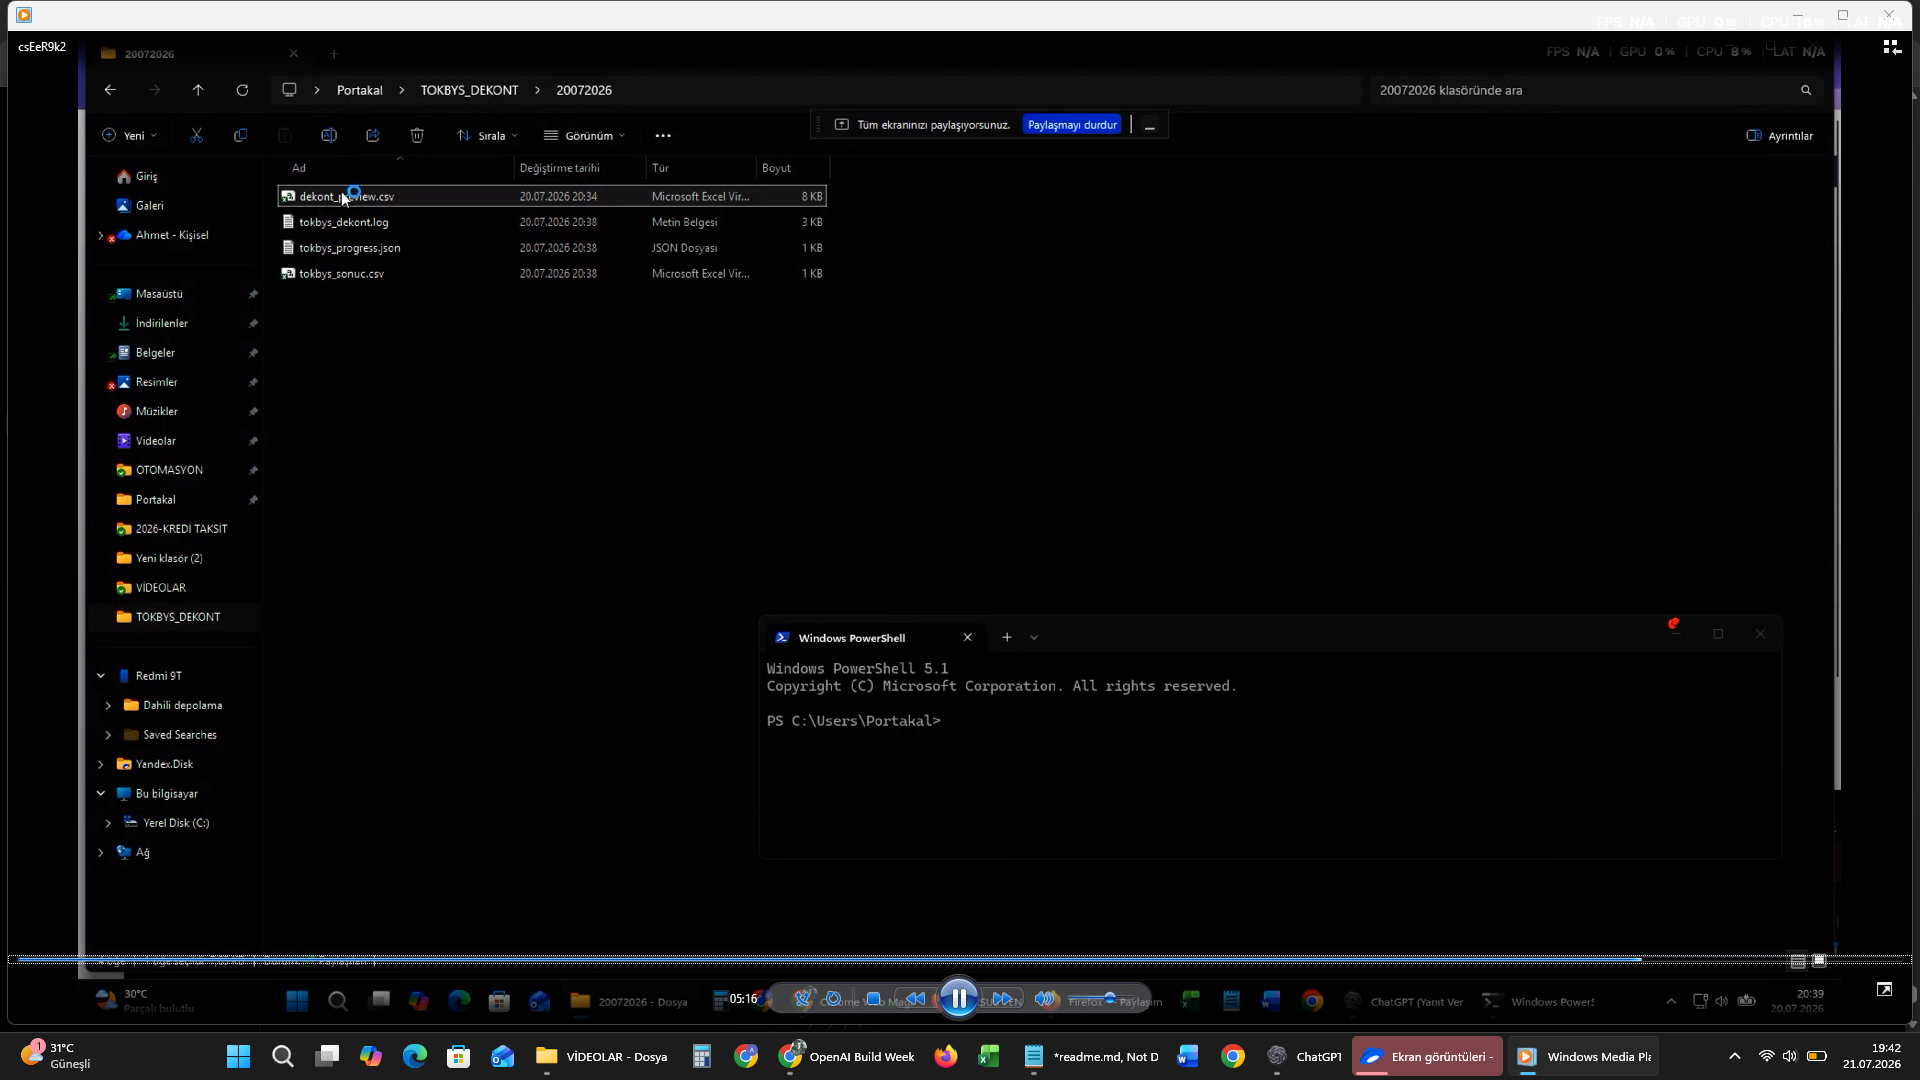Click the Copy icon in Explorer toolbar
The width and height of the screenshot is (1920, 1080).
point(240,135)
